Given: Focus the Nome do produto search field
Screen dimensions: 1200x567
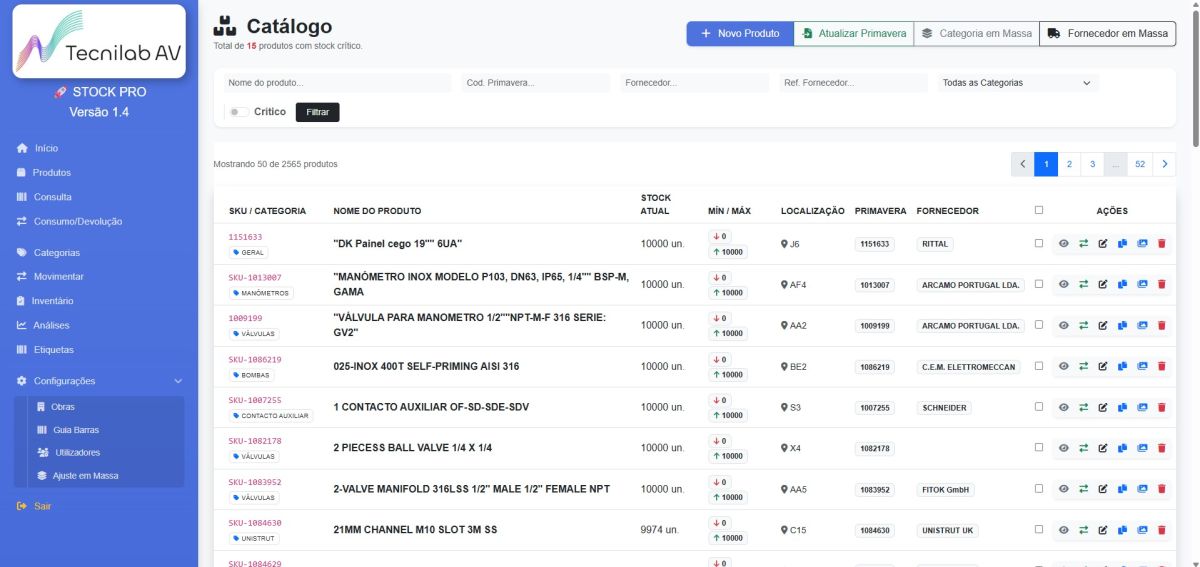Looking at the screenshot, I should [337, 83].
